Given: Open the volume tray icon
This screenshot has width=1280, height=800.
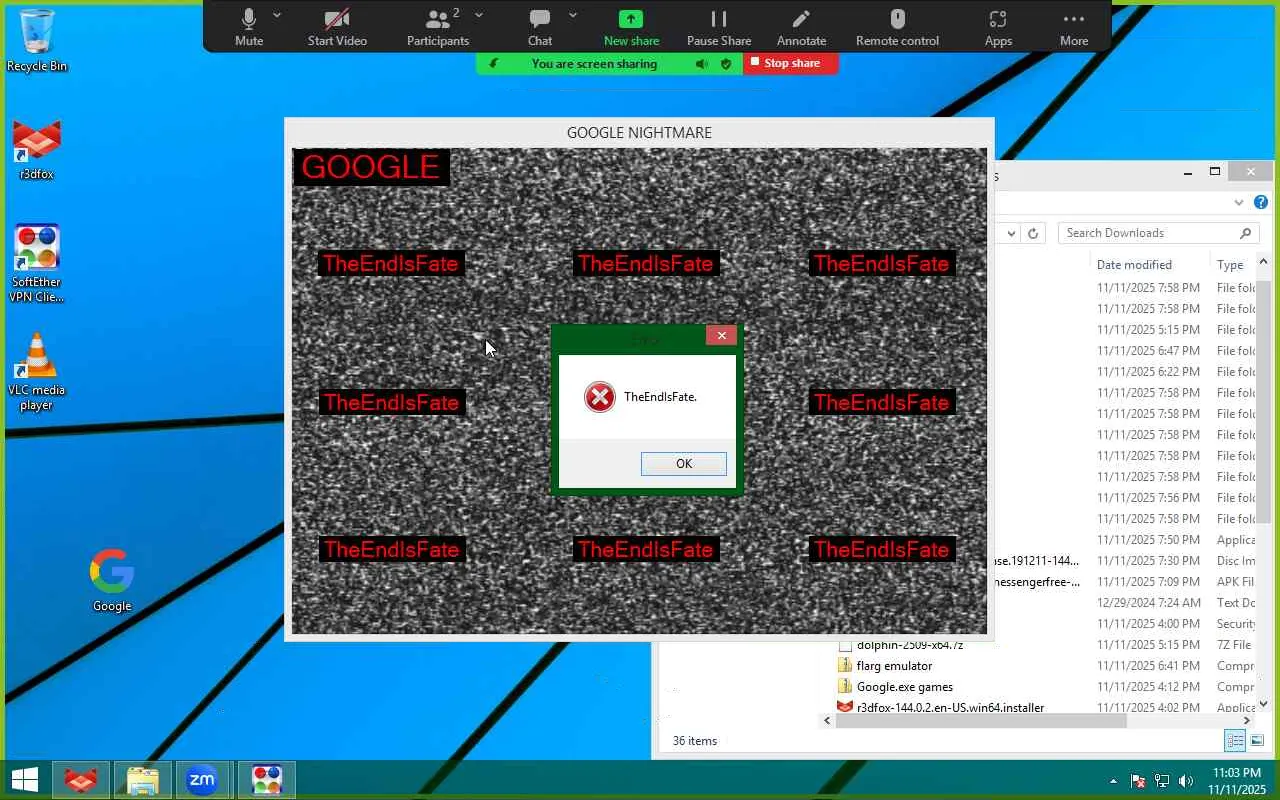Looking at the screenshot, I should pyautogui.click(x=1186, y=781).
